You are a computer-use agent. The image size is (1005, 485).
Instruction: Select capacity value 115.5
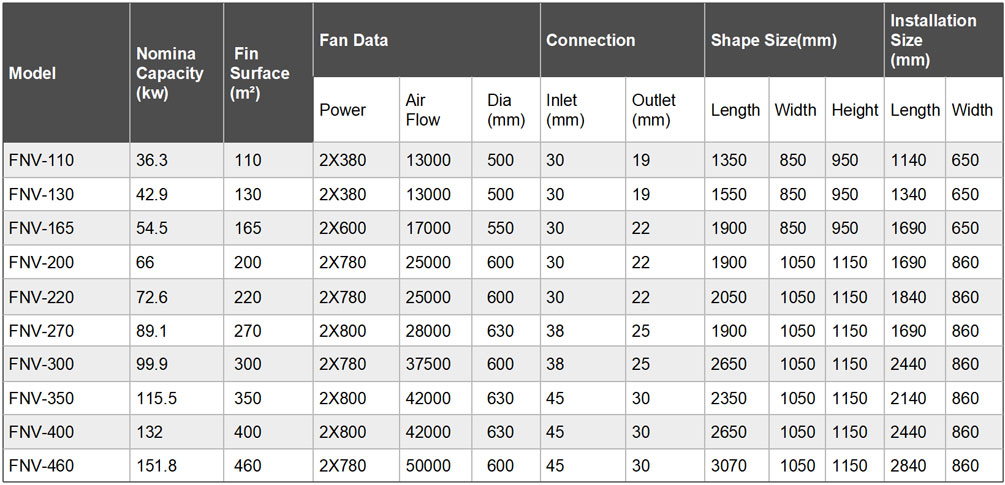tap(177, 399)
